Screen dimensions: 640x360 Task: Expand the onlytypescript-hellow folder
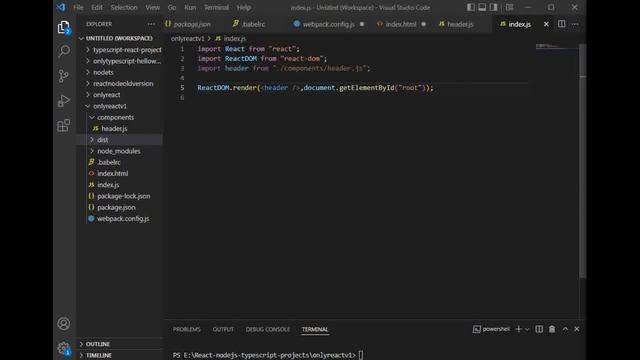(119, 61)
